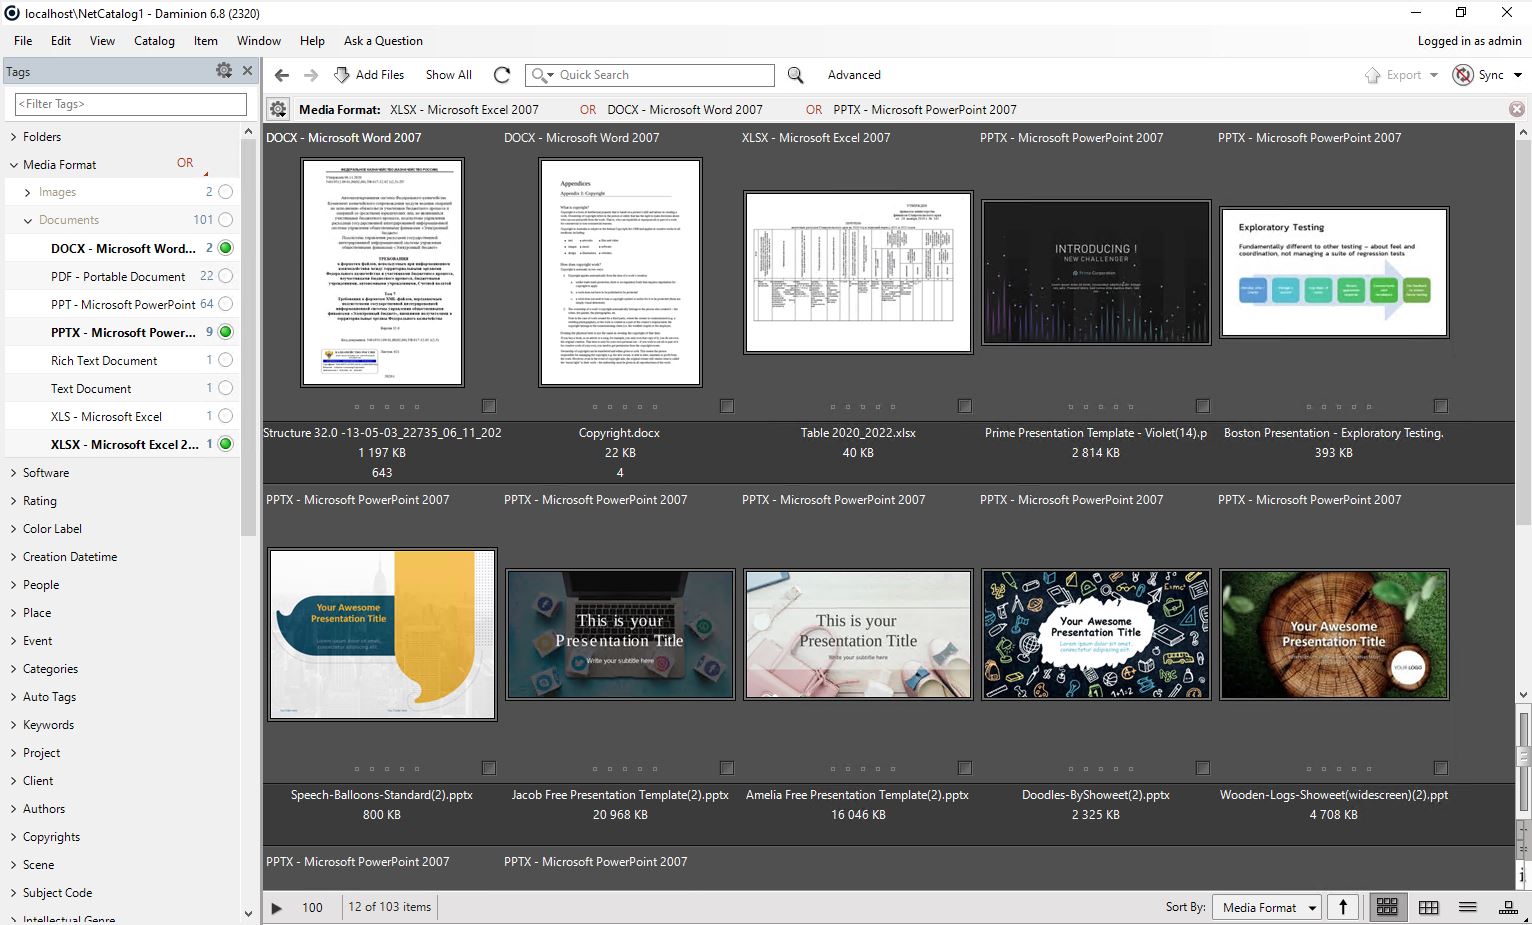Expand the Images tag category
This screenshot has height=925, width=1532.
26,191
